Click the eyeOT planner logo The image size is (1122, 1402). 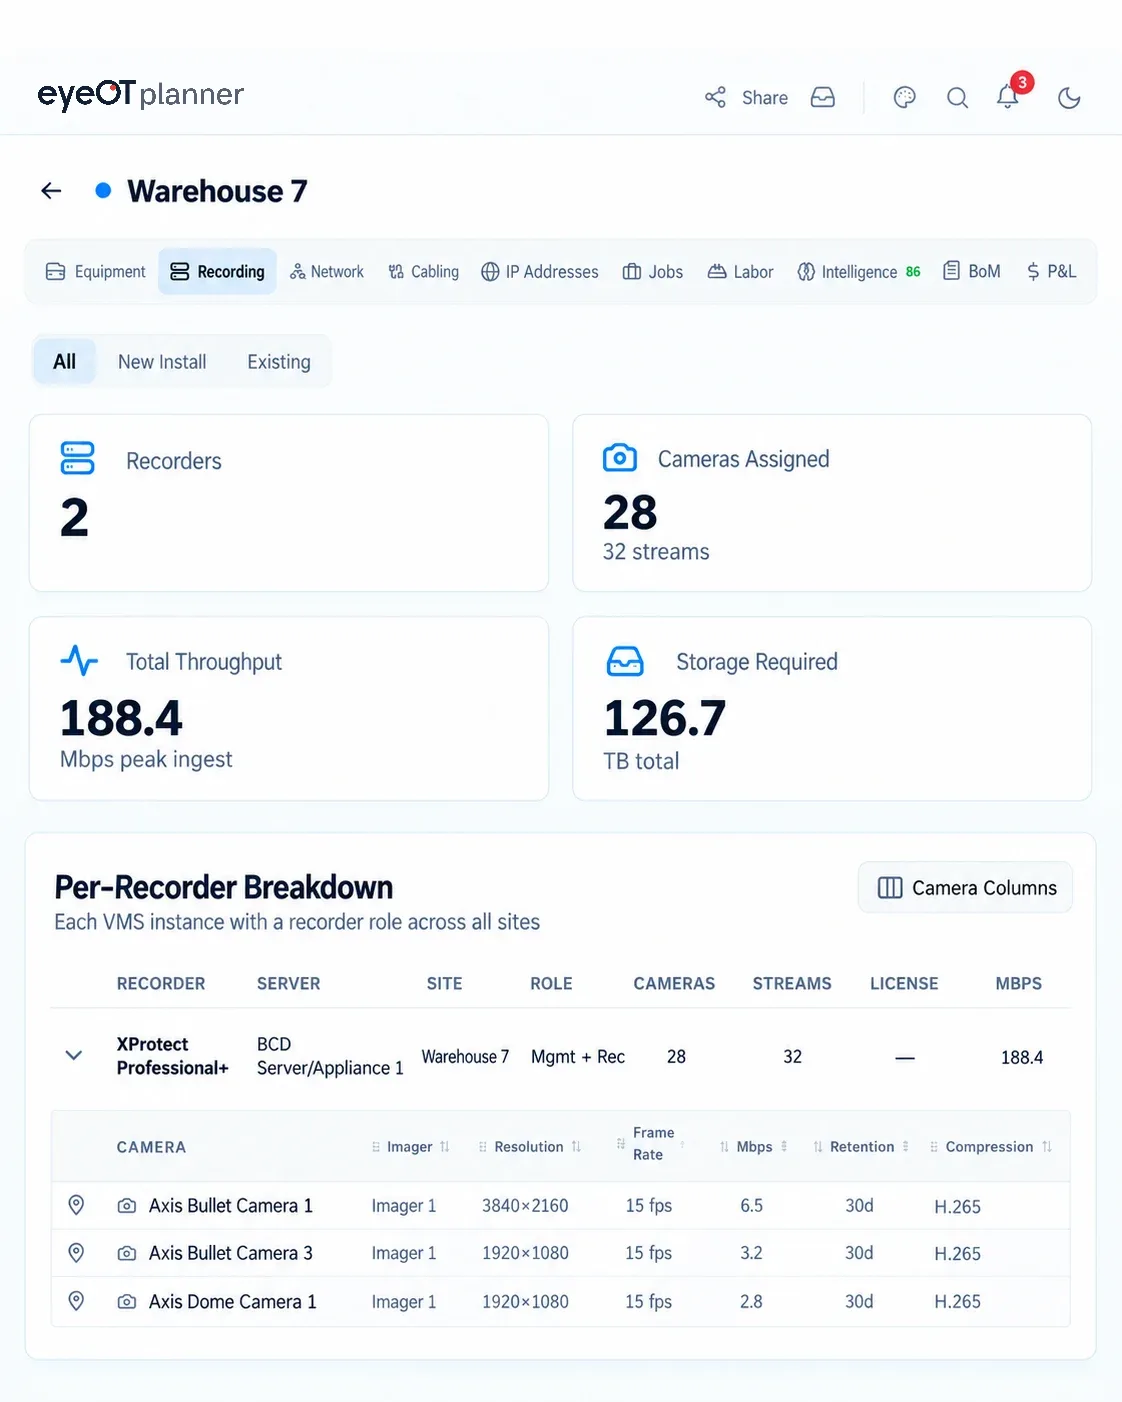tap(140, 94)
